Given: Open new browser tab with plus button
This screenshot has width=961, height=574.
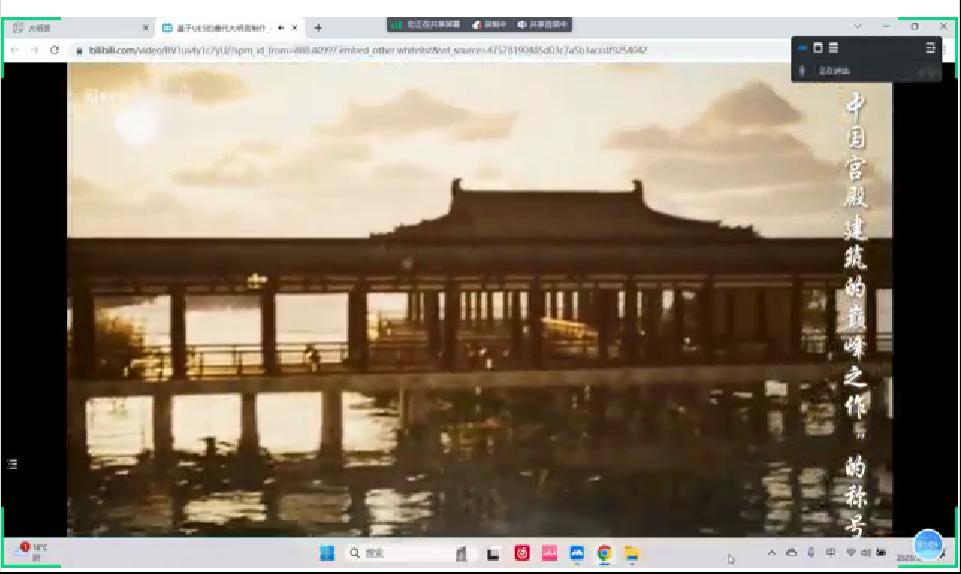Looking at the screenshot, I should point(318,27).
